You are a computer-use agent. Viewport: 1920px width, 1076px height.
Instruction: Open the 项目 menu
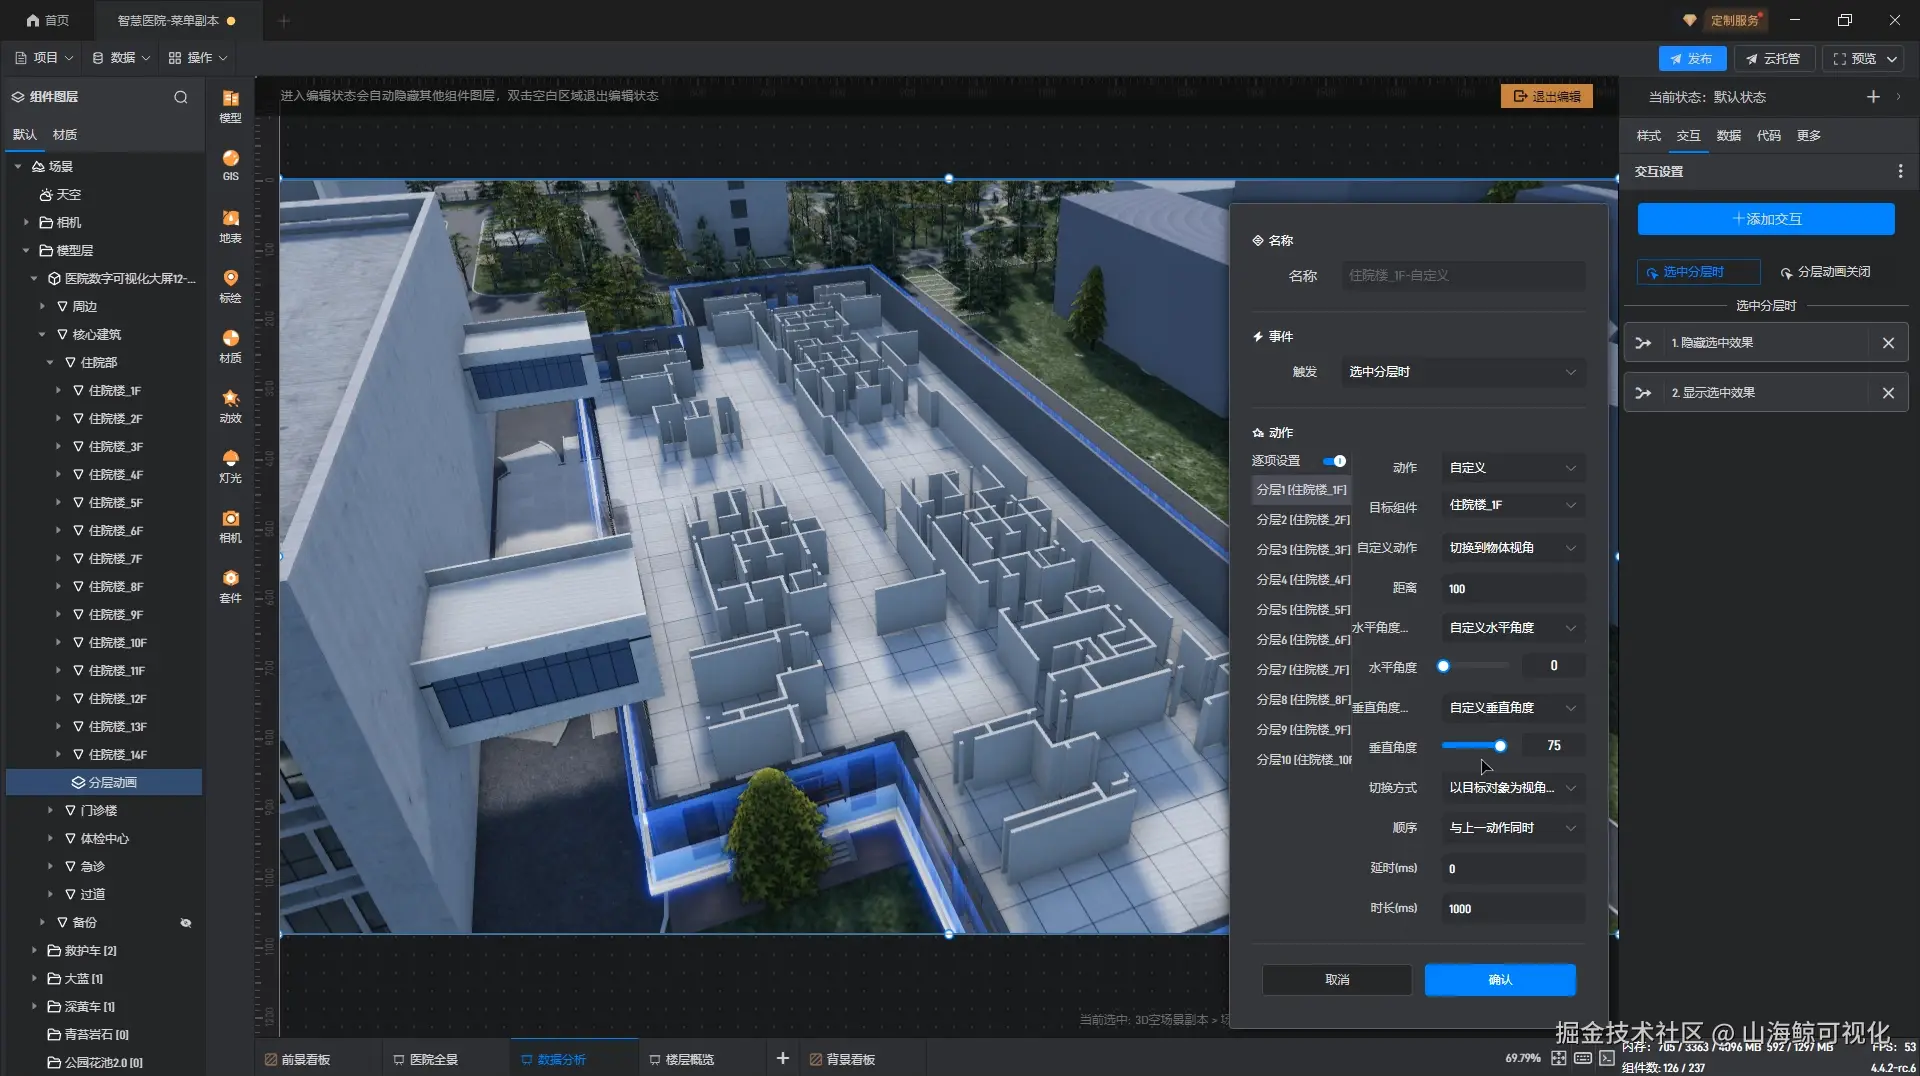coord(44,58)
